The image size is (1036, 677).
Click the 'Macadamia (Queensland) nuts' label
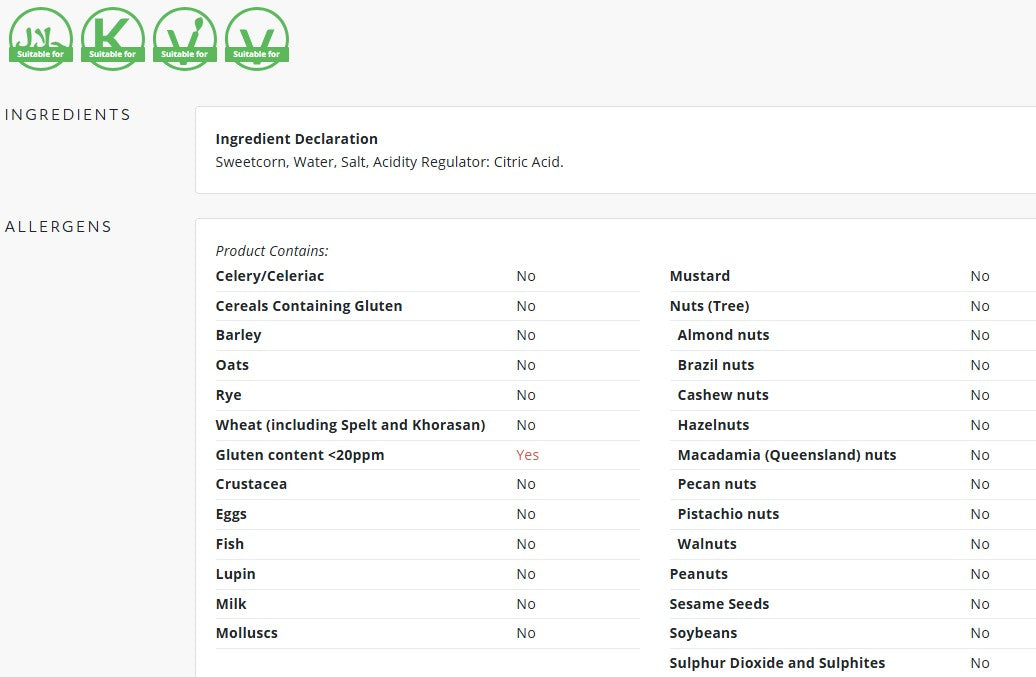click(786, 455)
